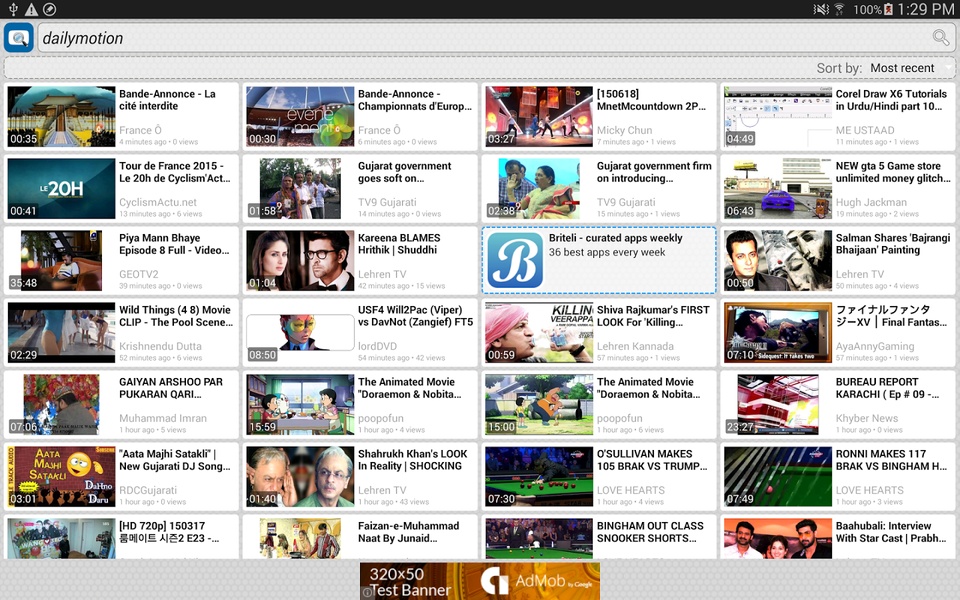This screenshot has width=960, height=600.
Task: Play RONNI MAKES 117 BRAK thumbnail
Action: tap(778, 476)
